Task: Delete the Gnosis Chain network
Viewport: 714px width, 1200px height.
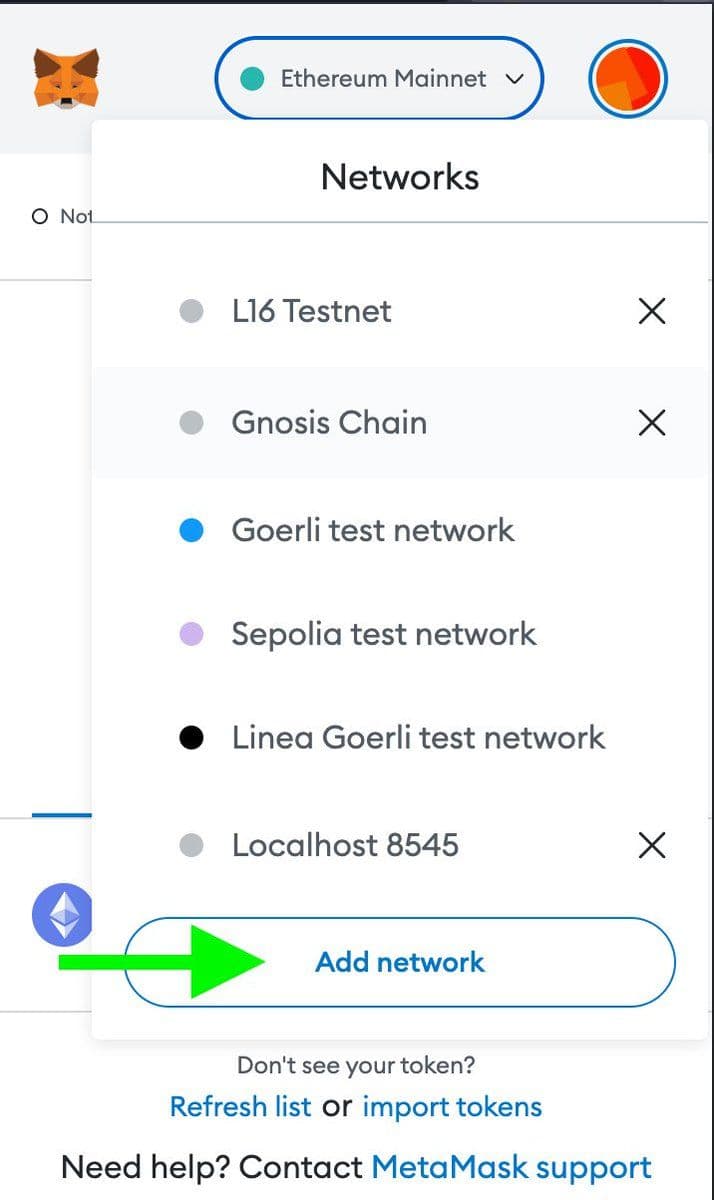Action: coord(652,423)
